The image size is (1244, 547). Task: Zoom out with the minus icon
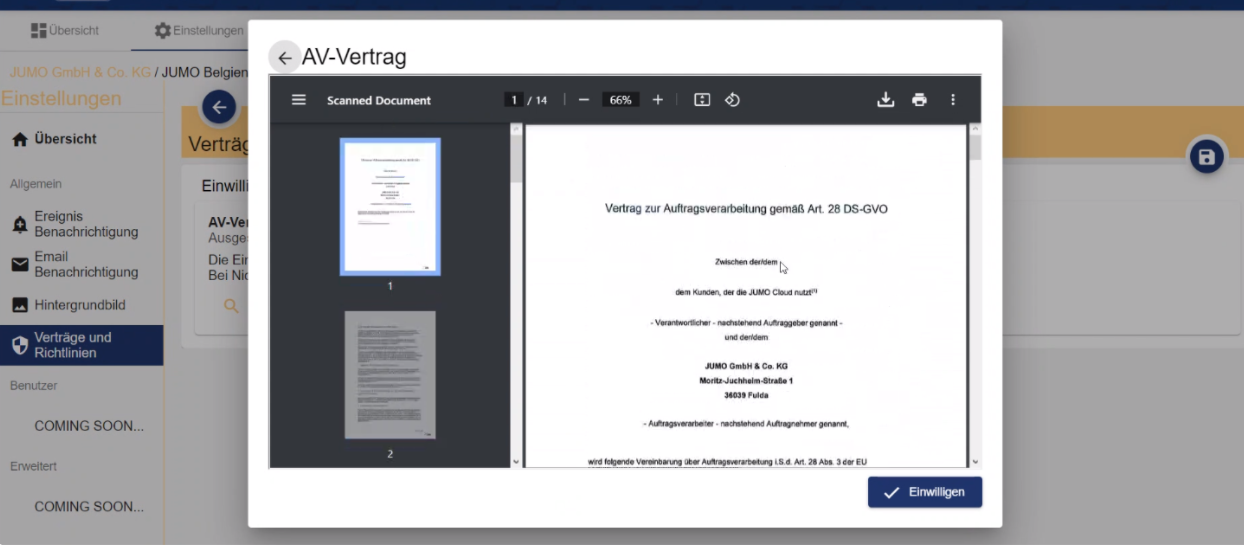pyautogui.click(x=583, y=100)
